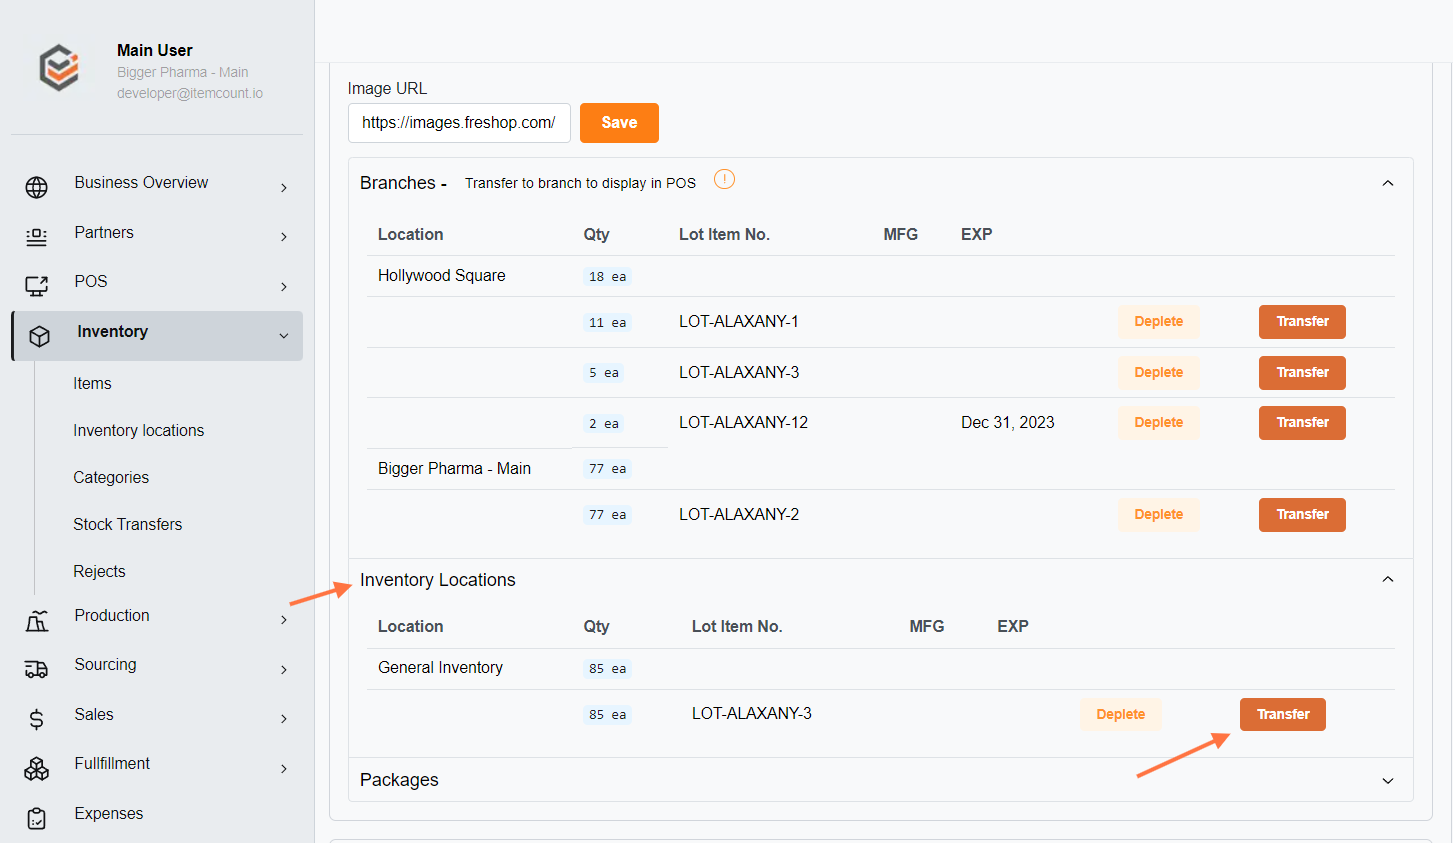Click the Business Overview globe icon

tap(37, 187)
